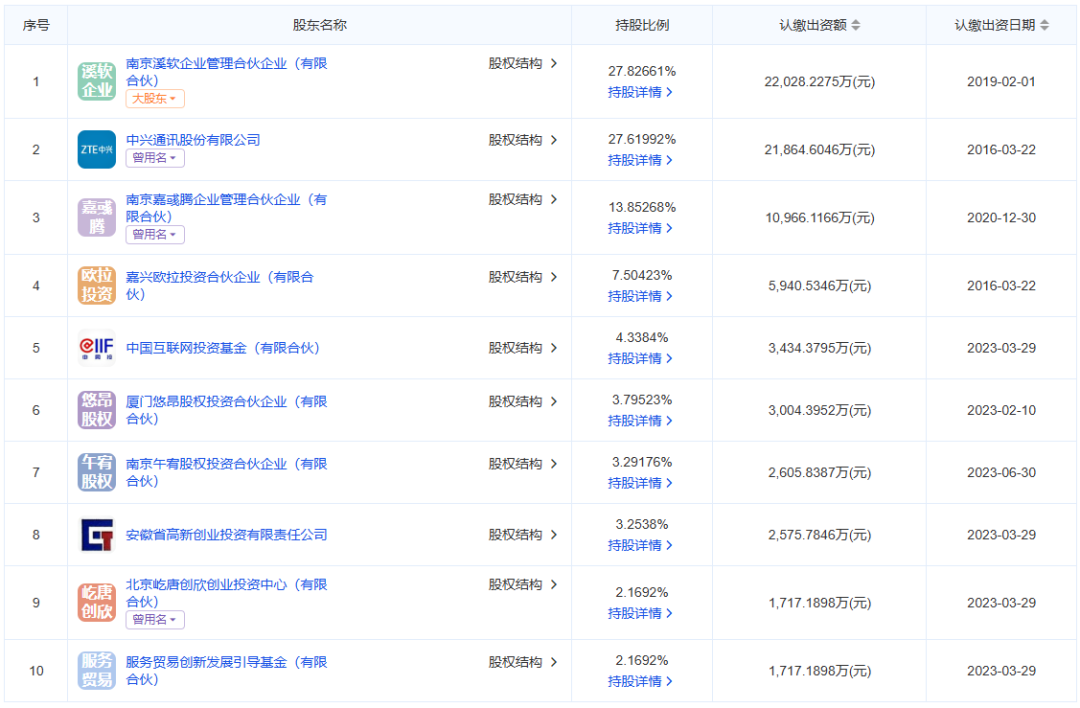Viewport: 1080px width, 708px height.
Task: Select the 2023-02-10 date cell
Action: point(1001,410)
